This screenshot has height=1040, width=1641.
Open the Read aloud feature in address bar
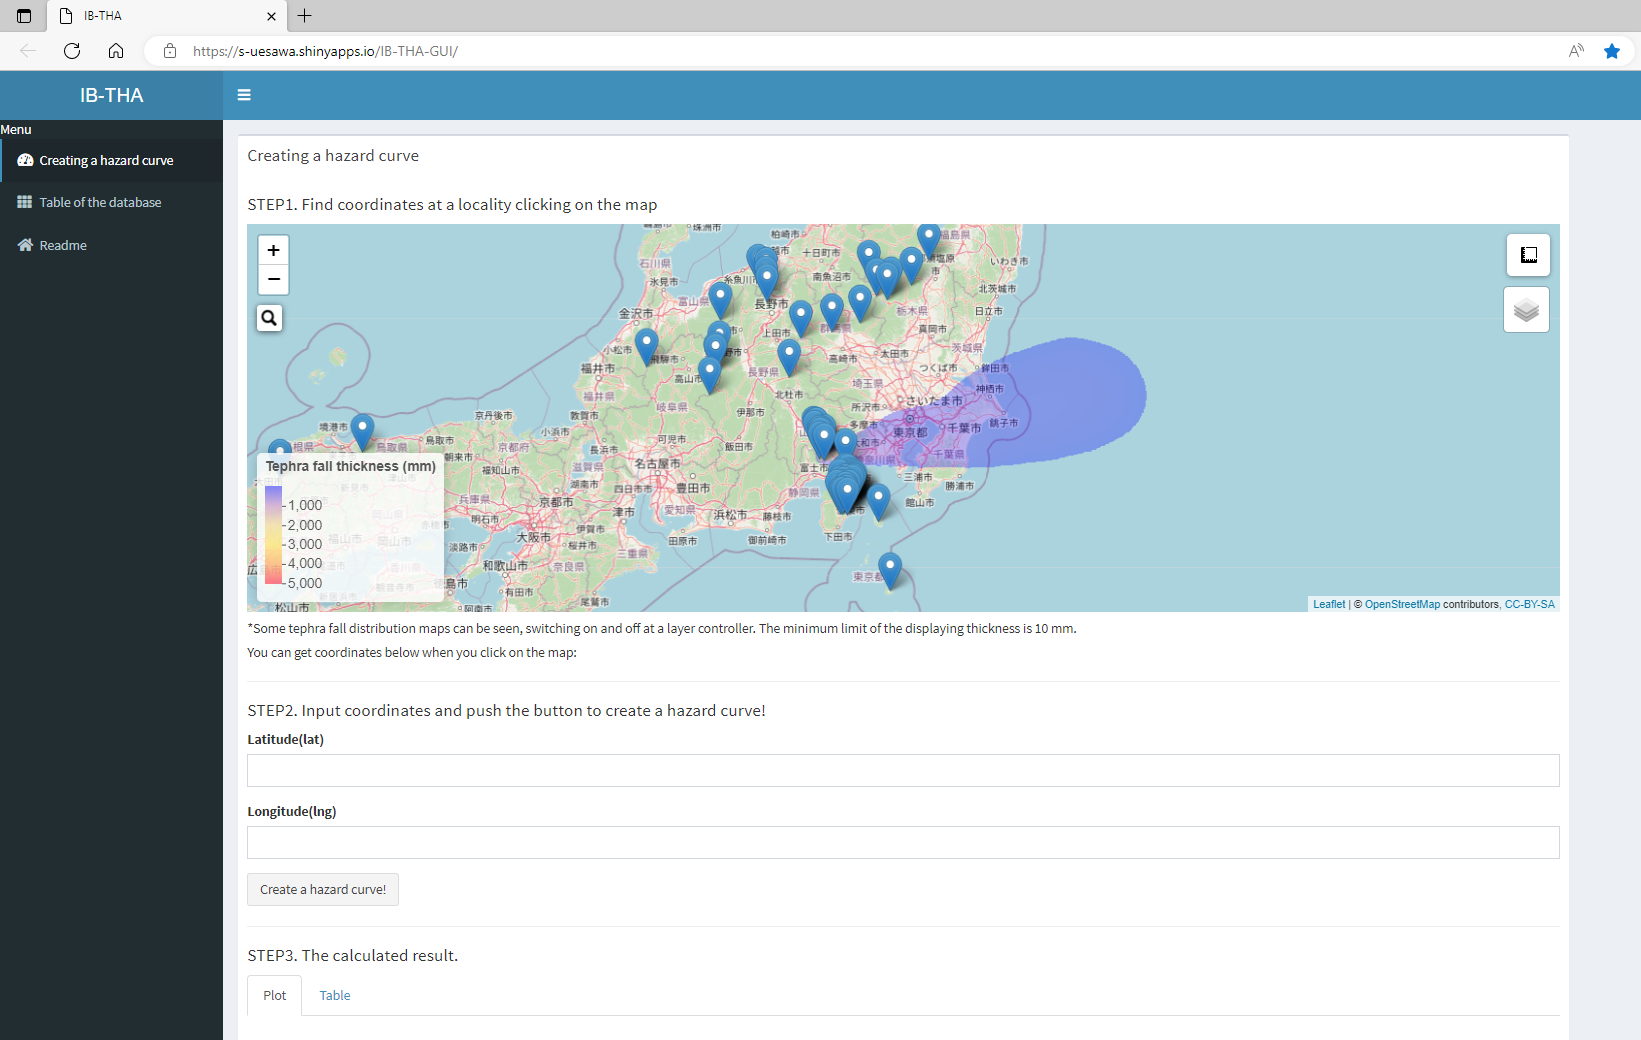(1576, 50)
